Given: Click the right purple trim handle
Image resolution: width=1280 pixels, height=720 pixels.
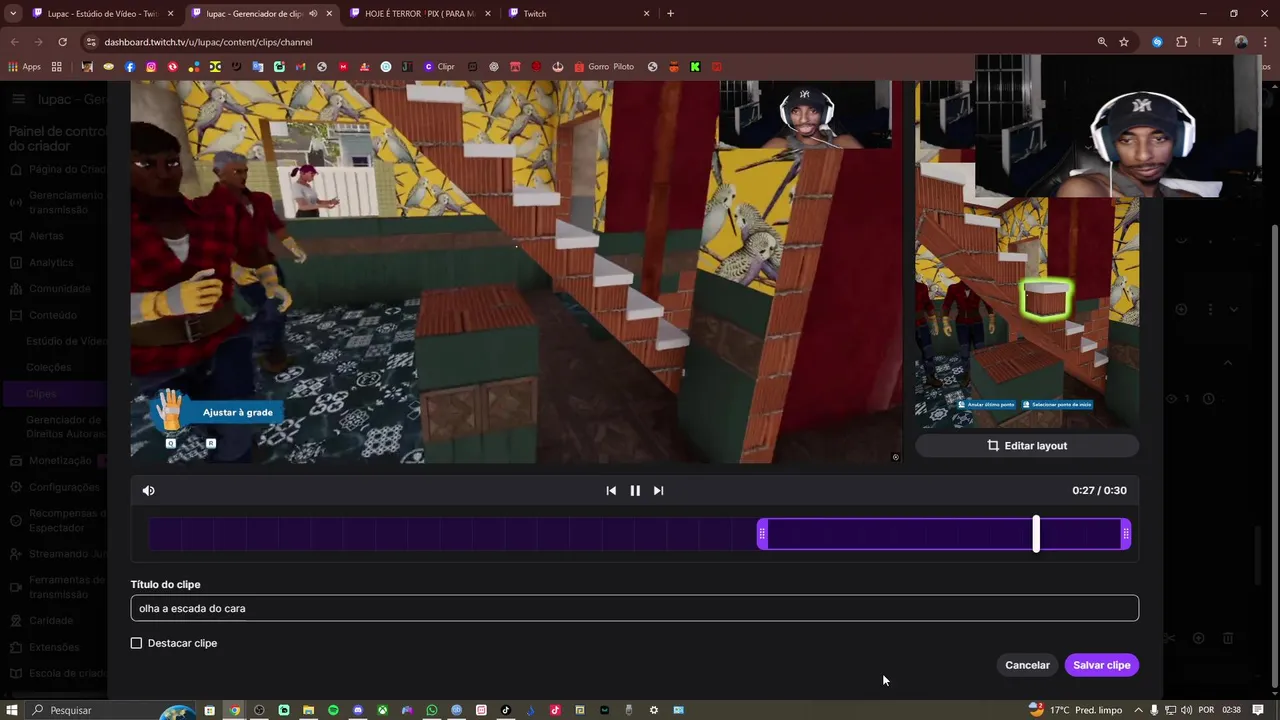Looking at the screenshot, I should tap(1126, 534).
